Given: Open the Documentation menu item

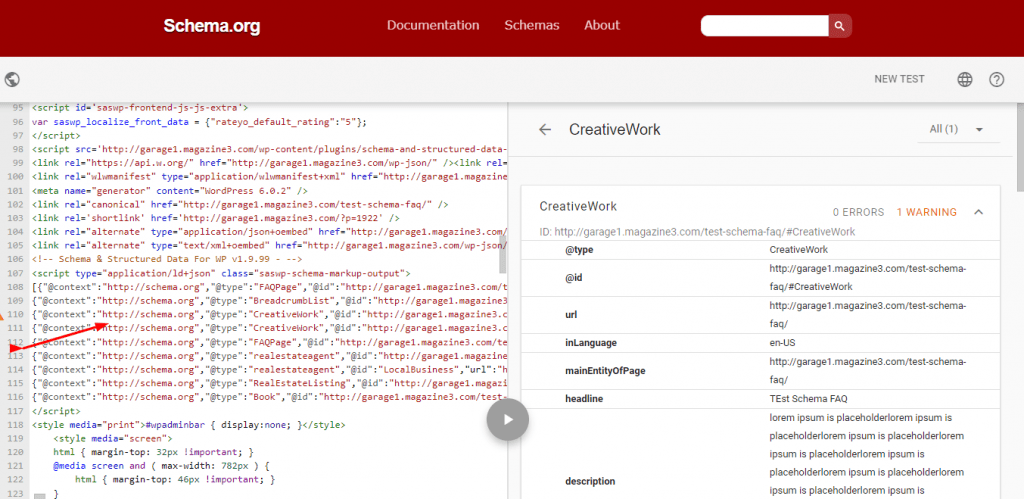Looking at the screenshot, I should tap(433, 25).
